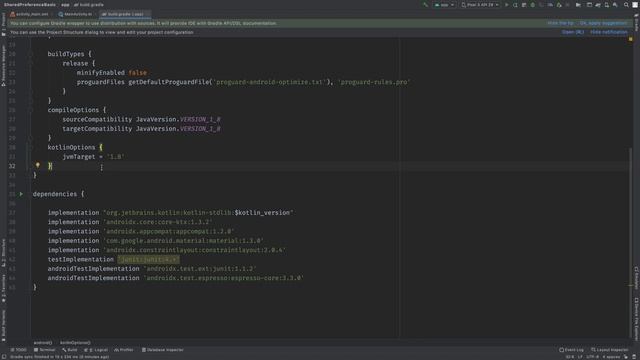Click the Open project structure link
The image size is (640, 360).
point(573,32)
